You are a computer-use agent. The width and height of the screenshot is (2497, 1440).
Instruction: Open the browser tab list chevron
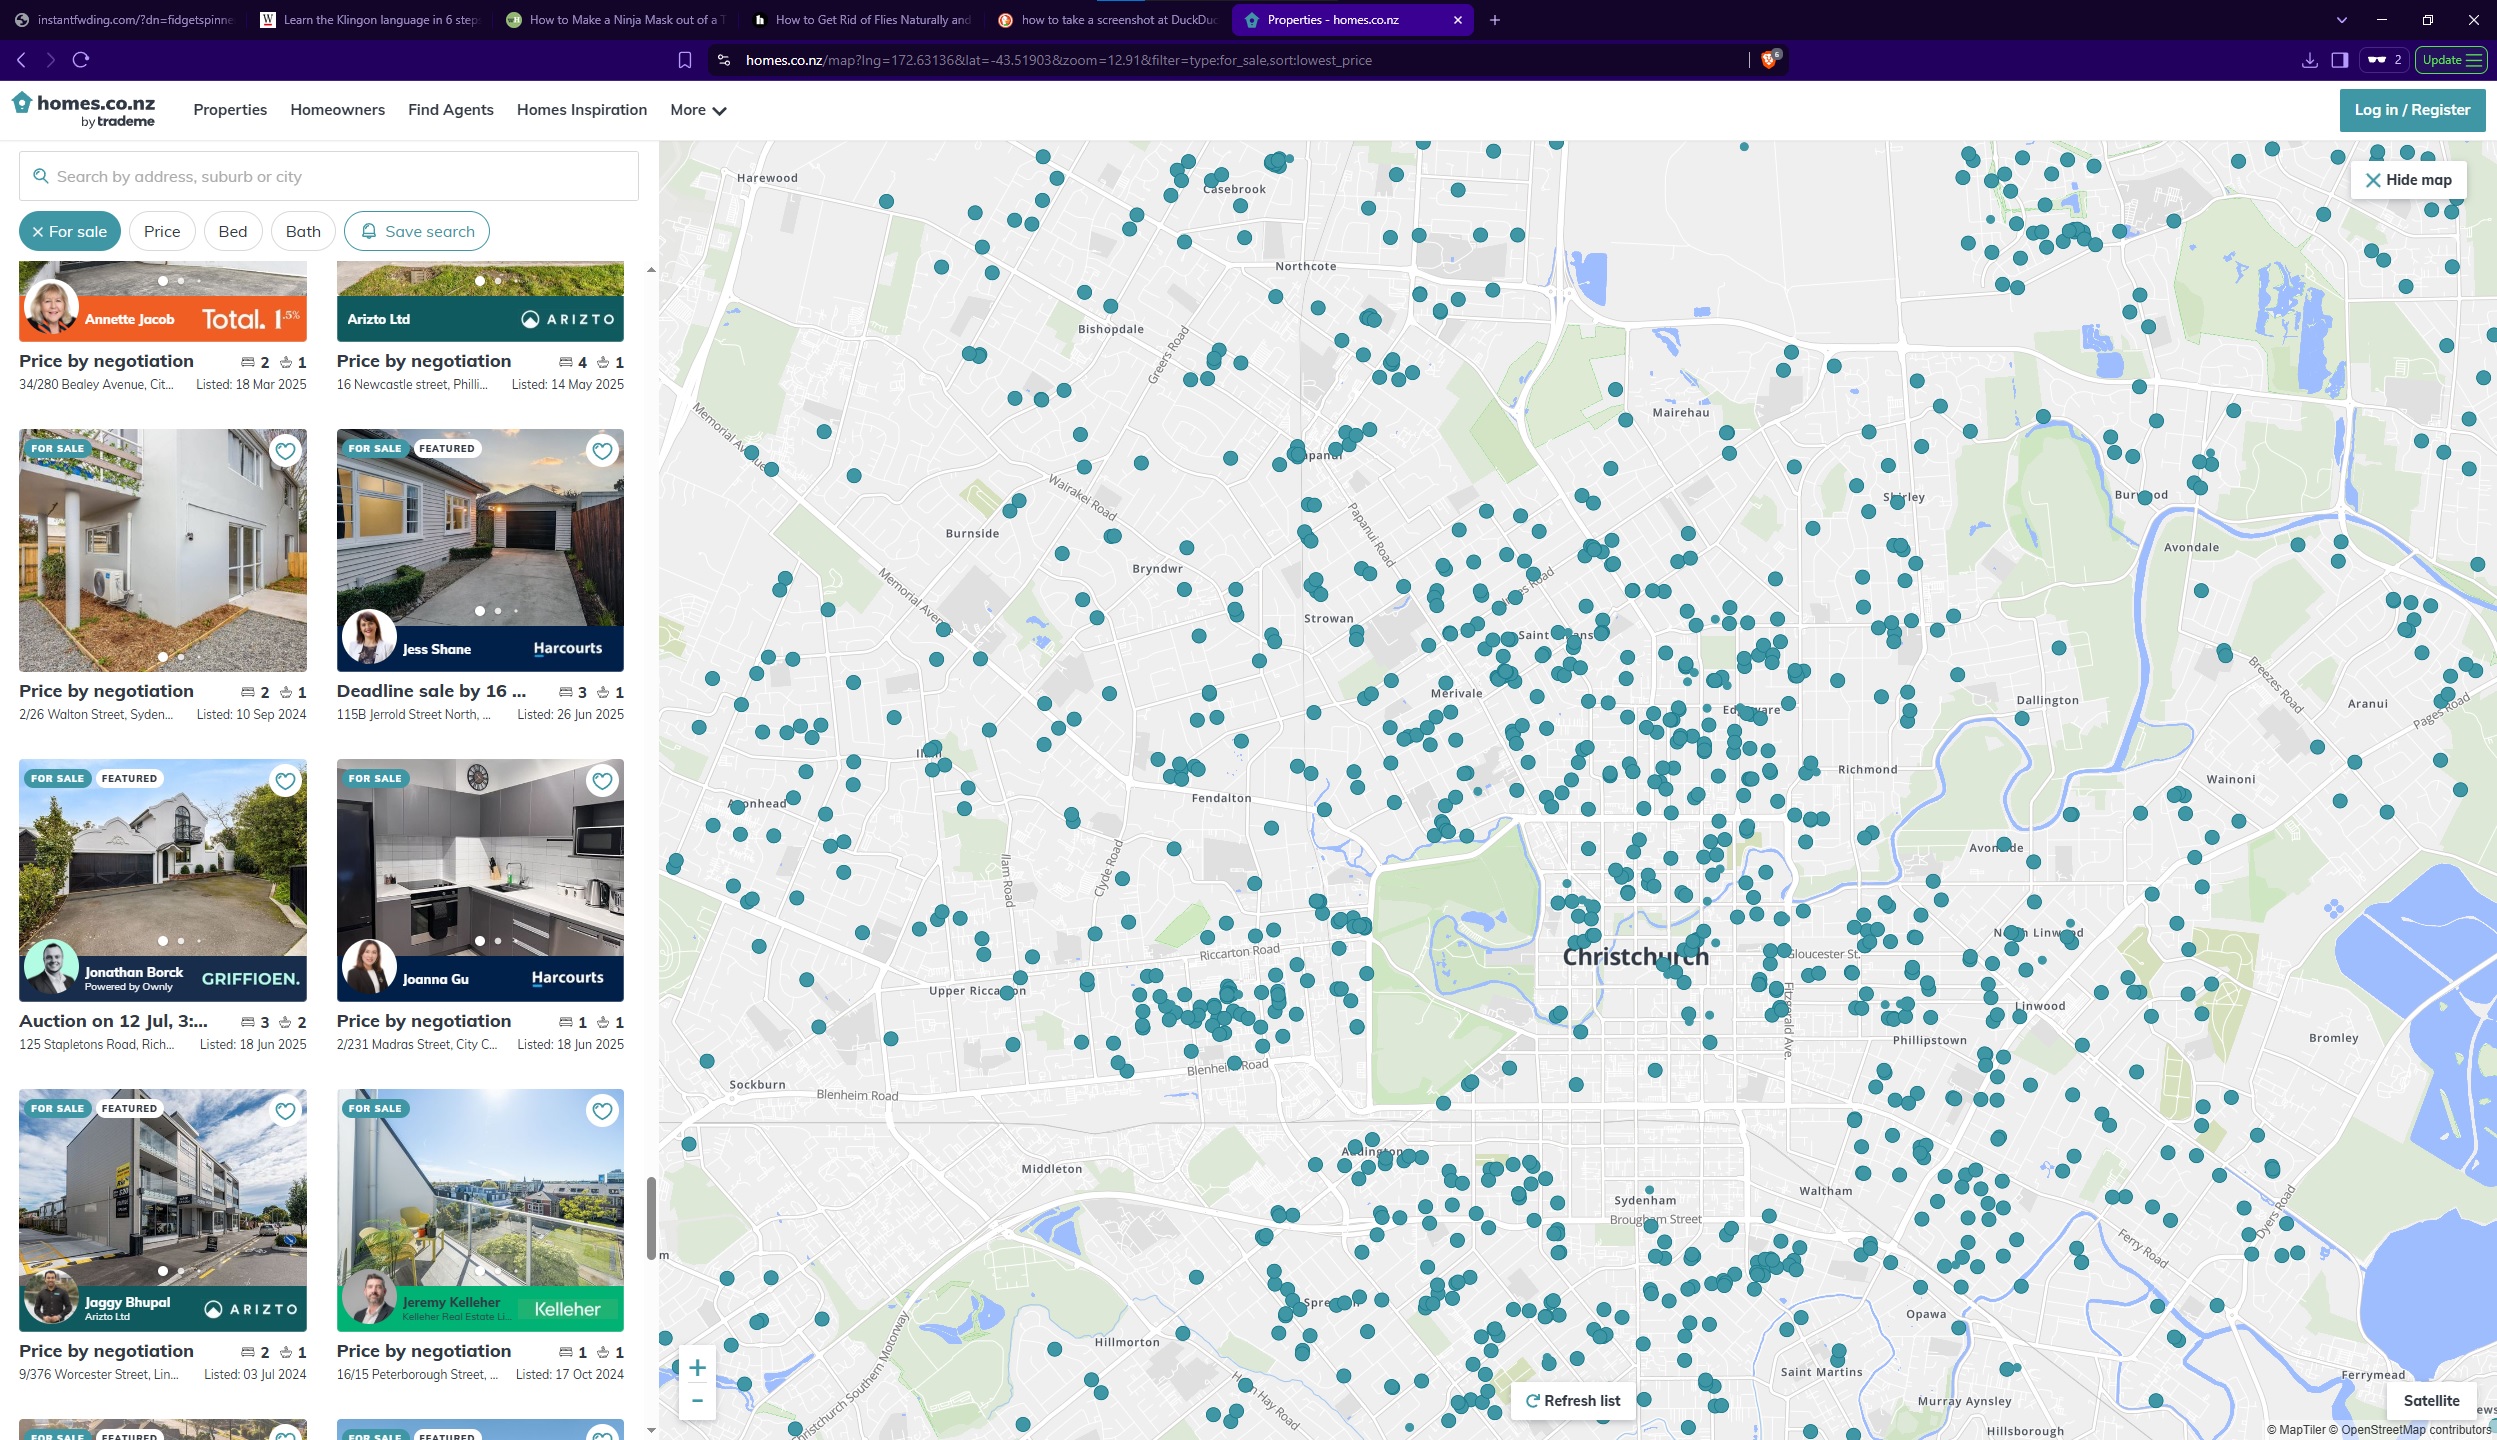pos(2341,20)
